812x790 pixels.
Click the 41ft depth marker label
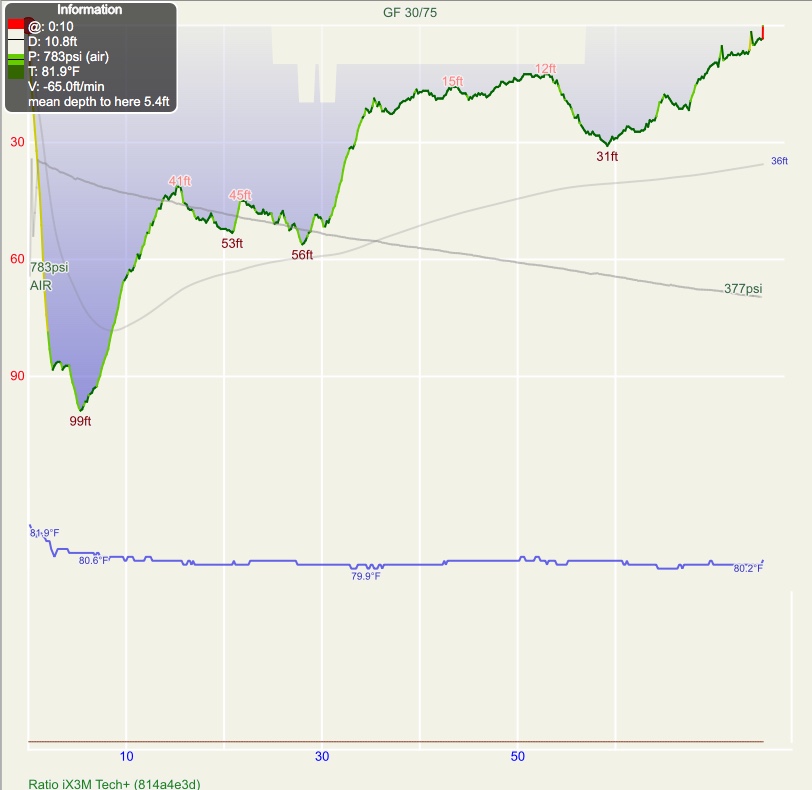coord(180,181)
